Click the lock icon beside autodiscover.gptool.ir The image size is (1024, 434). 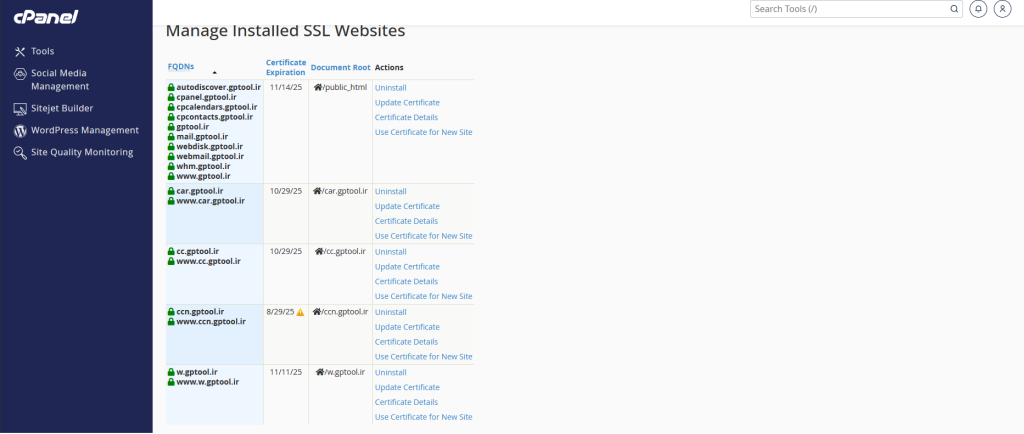[x=171, y=87]
